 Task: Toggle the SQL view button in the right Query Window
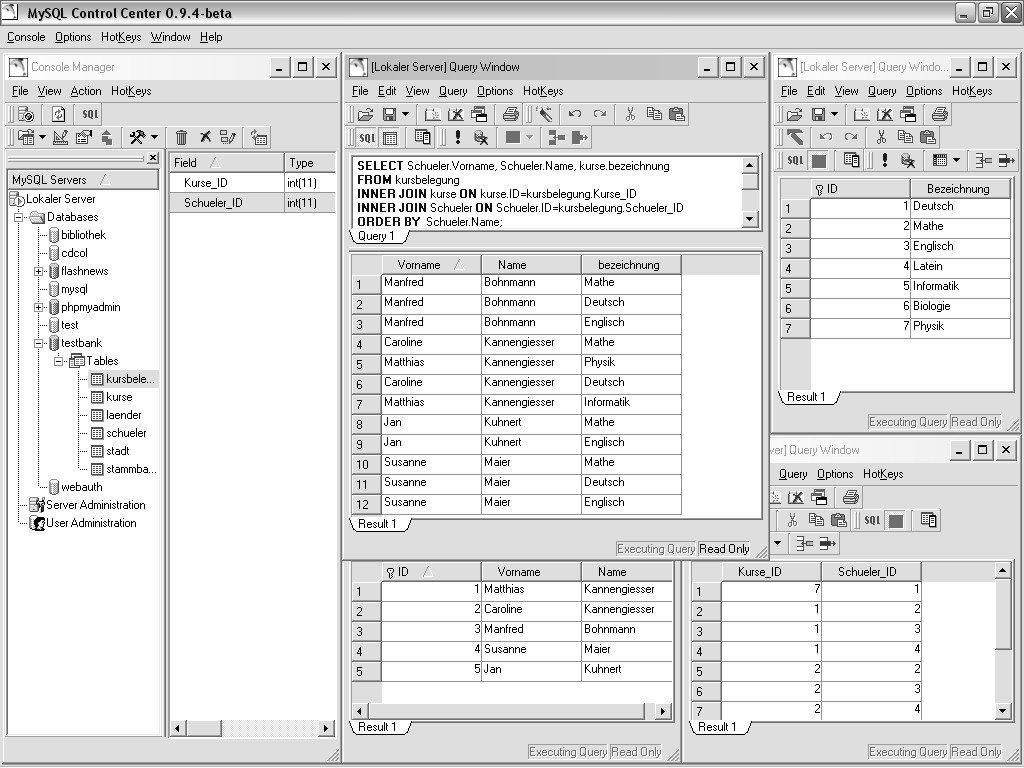795,160
